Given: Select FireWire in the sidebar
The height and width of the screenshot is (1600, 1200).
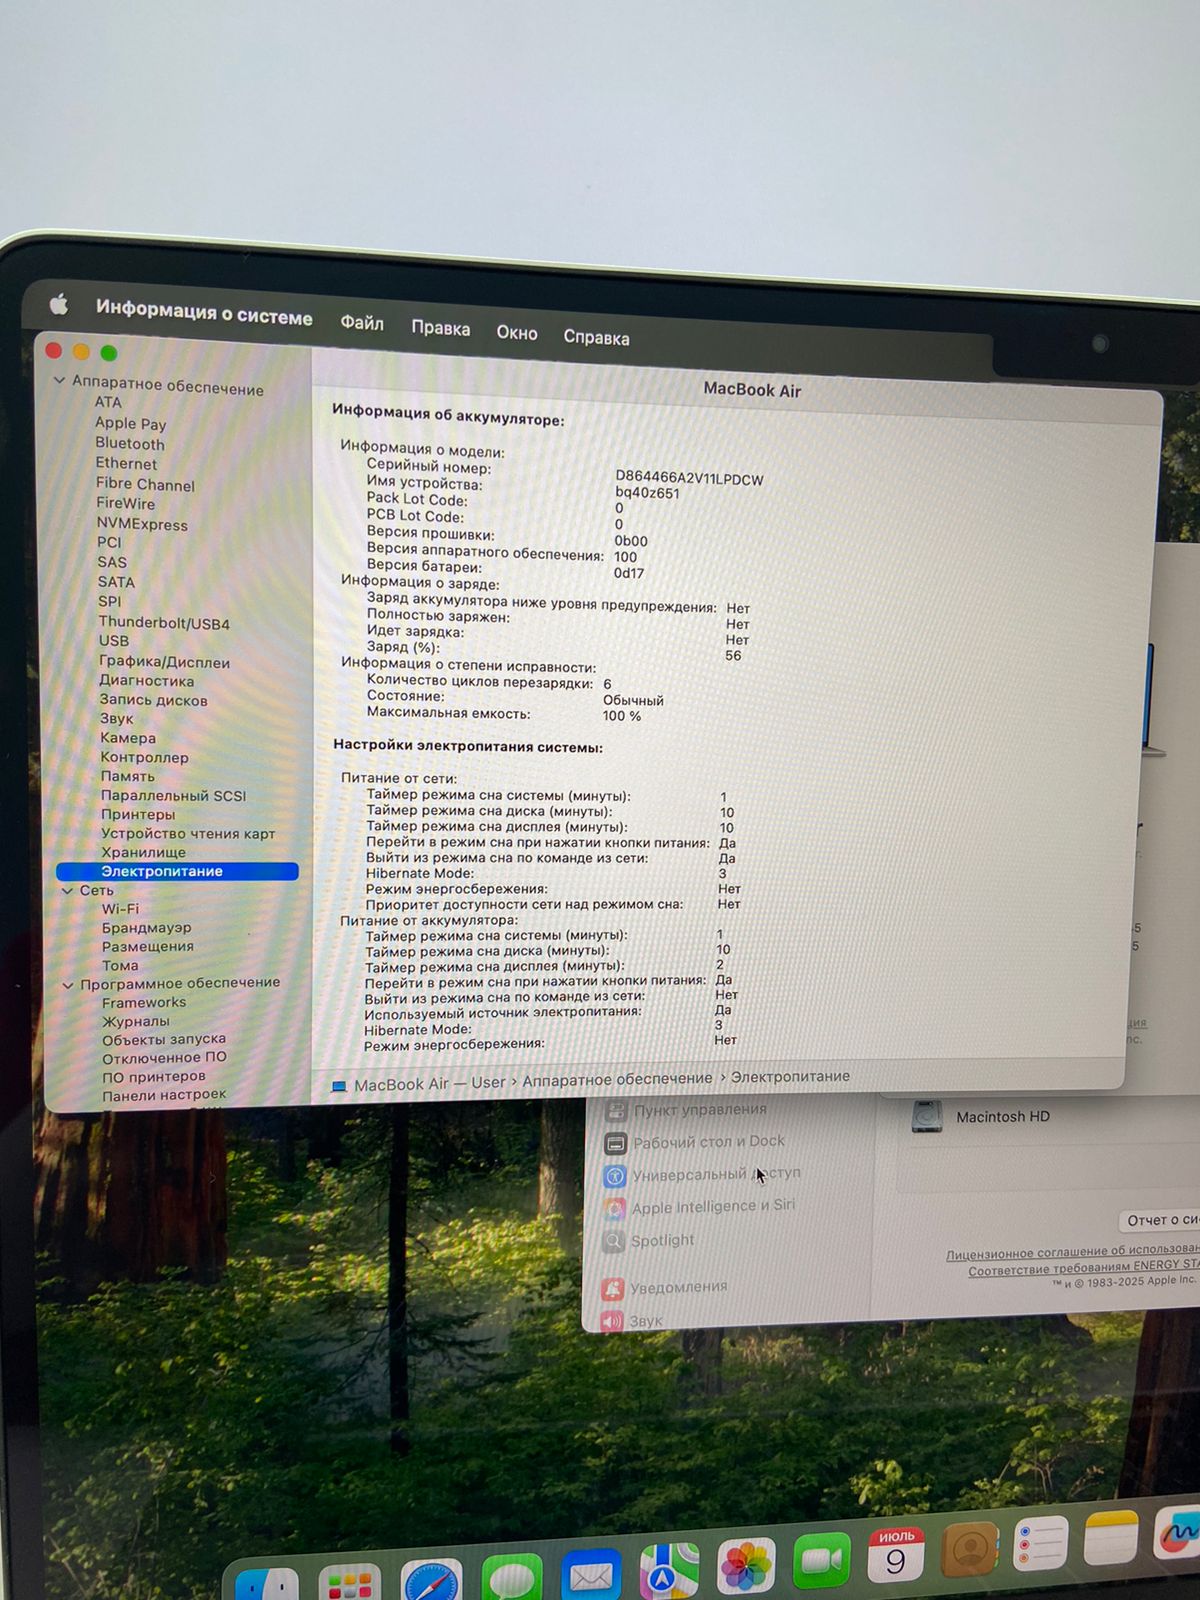Looking at the screenshot, I should pos(125,503).
